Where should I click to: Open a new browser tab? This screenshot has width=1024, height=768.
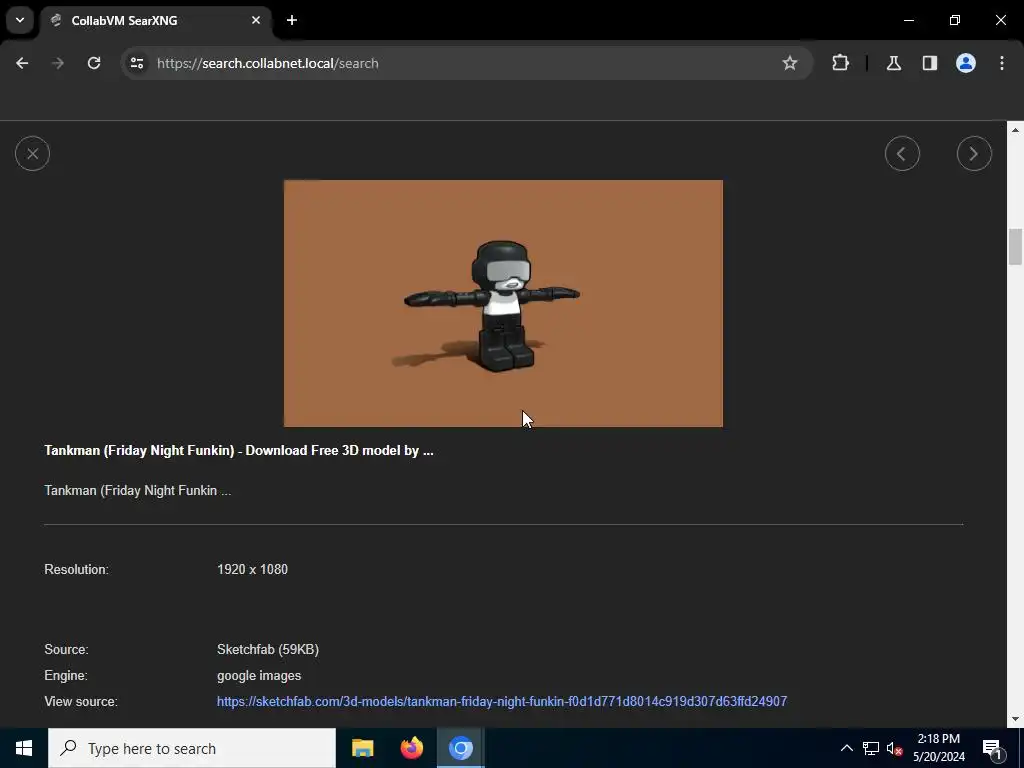292,20
